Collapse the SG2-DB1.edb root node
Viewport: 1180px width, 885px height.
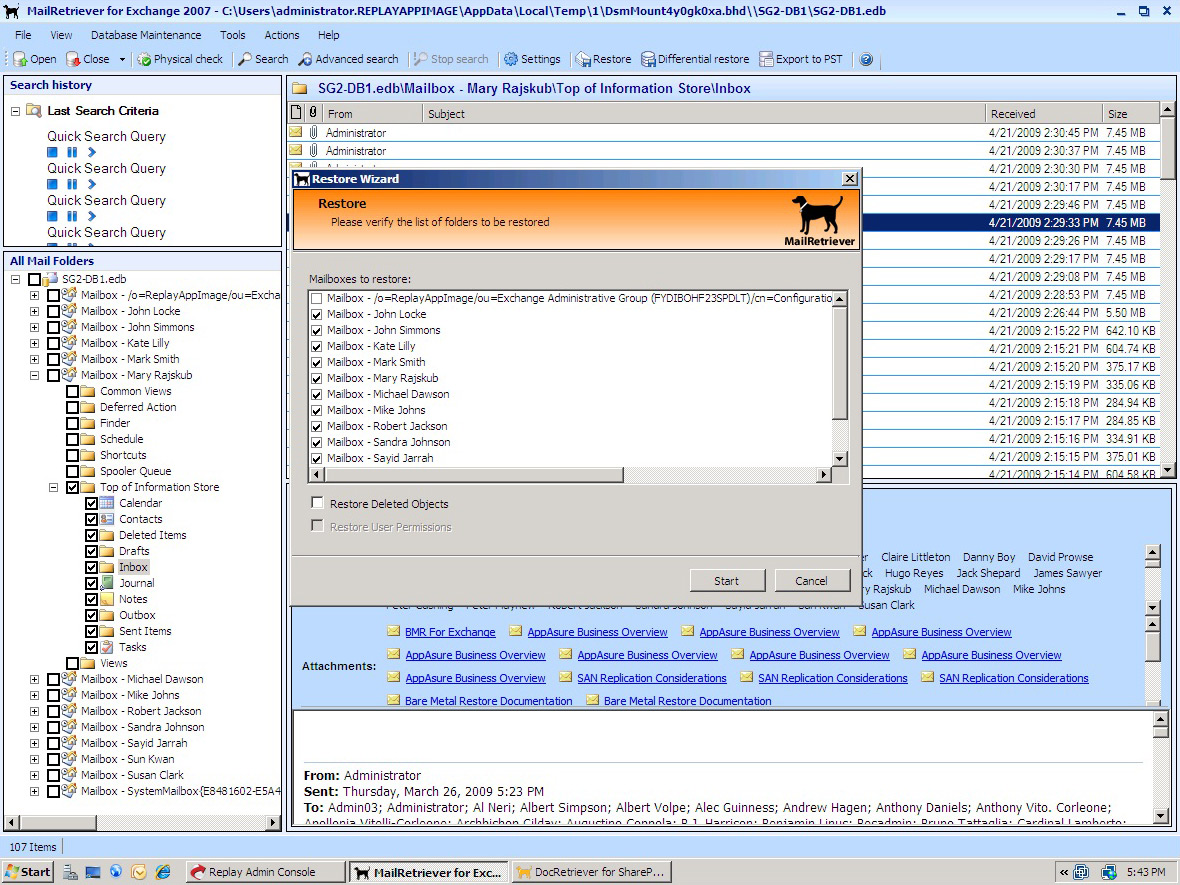pos(15,278)
